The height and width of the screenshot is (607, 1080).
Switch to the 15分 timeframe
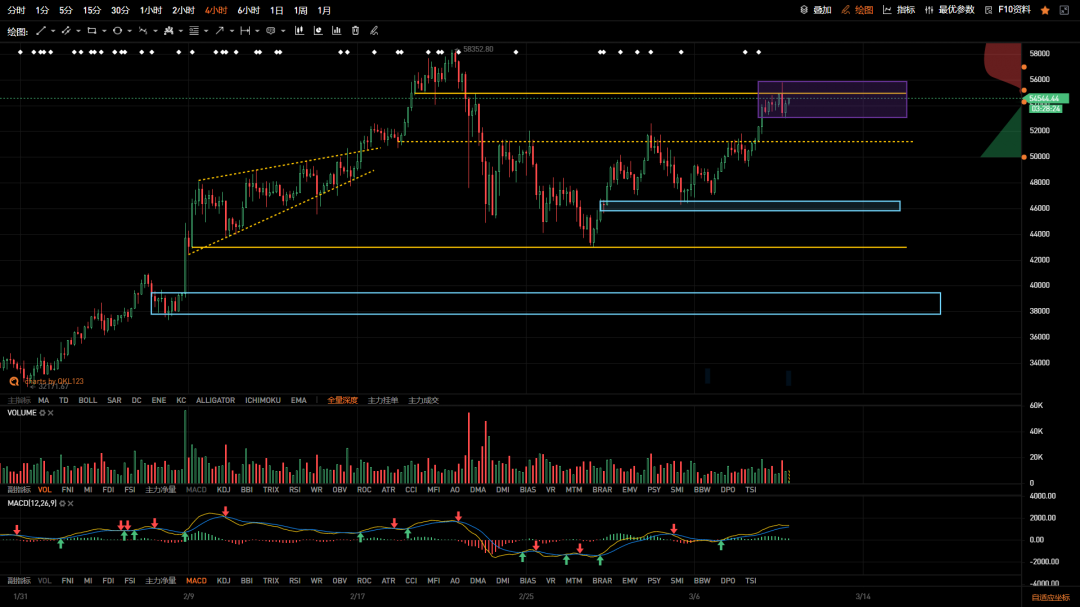[92, 10]
